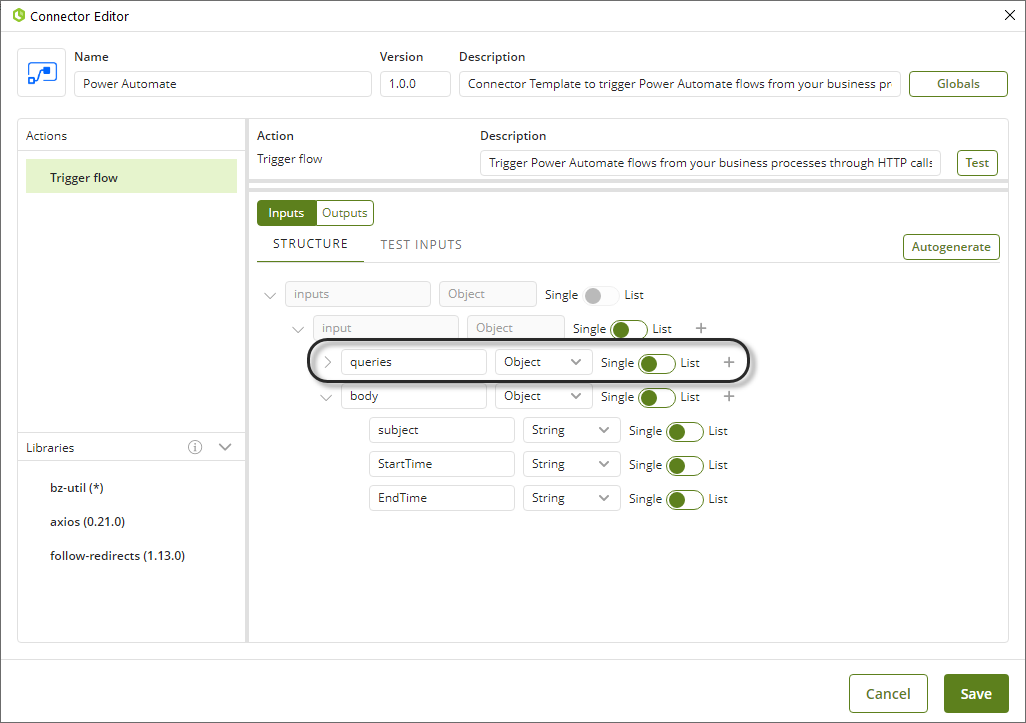Screen dimensions: 1026x723
Task: Edit the connector Description field
Action: 680,84
